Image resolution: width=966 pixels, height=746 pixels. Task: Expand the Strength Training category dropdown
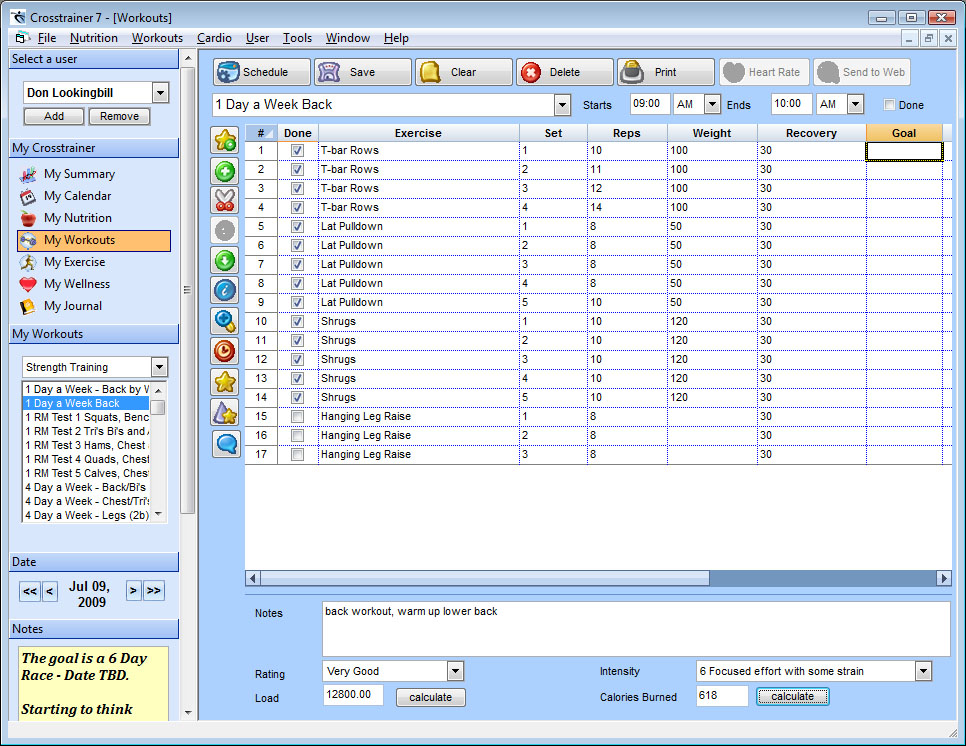click(x=159, y=367)
